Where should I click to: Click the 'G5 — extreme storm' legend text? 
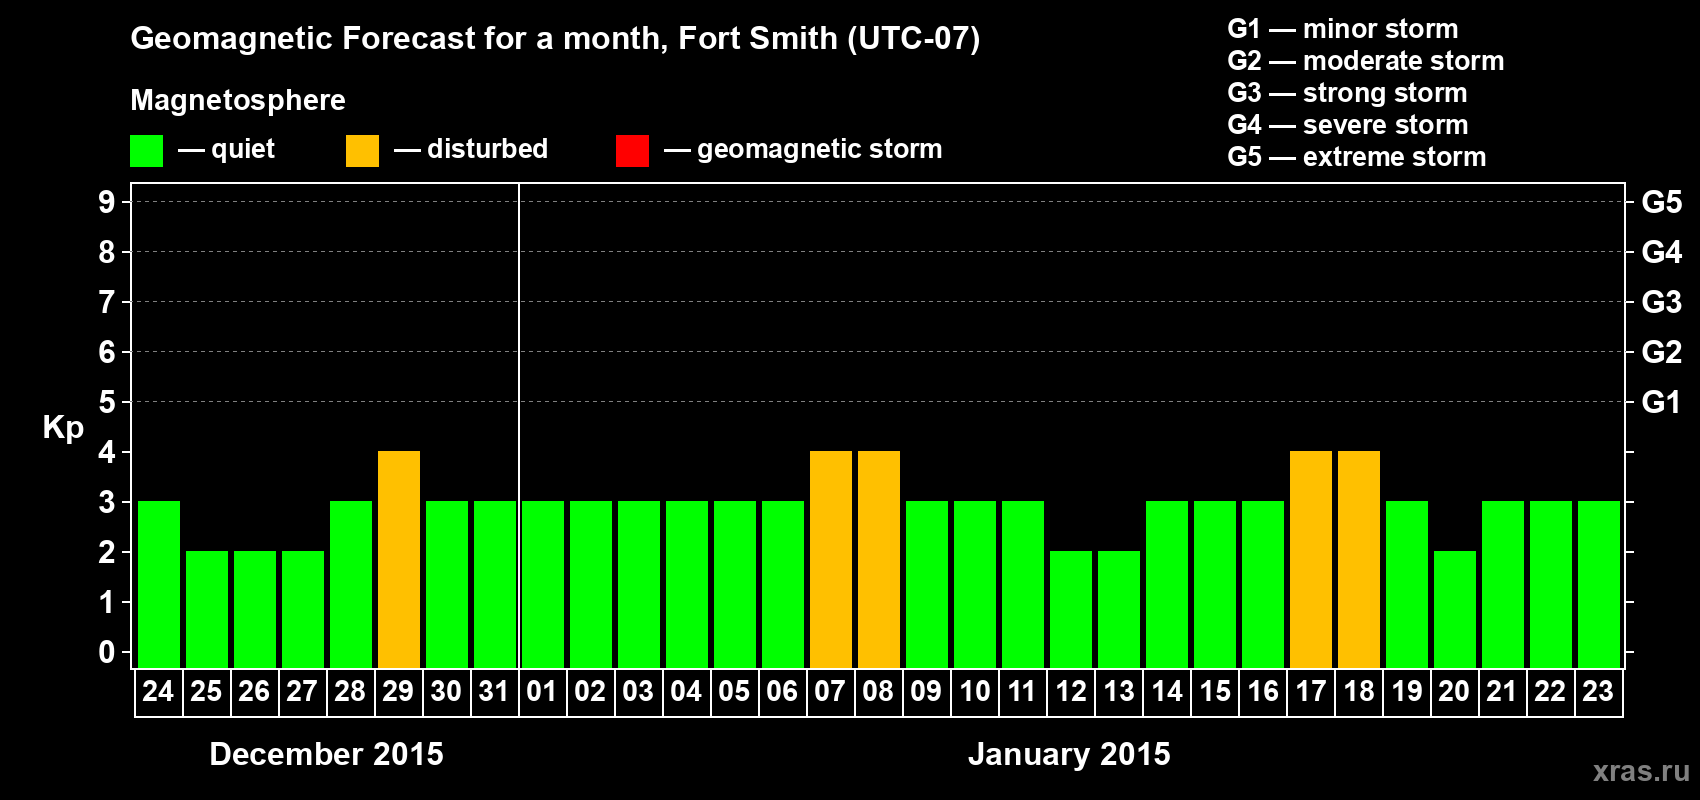coord(1357,157)
